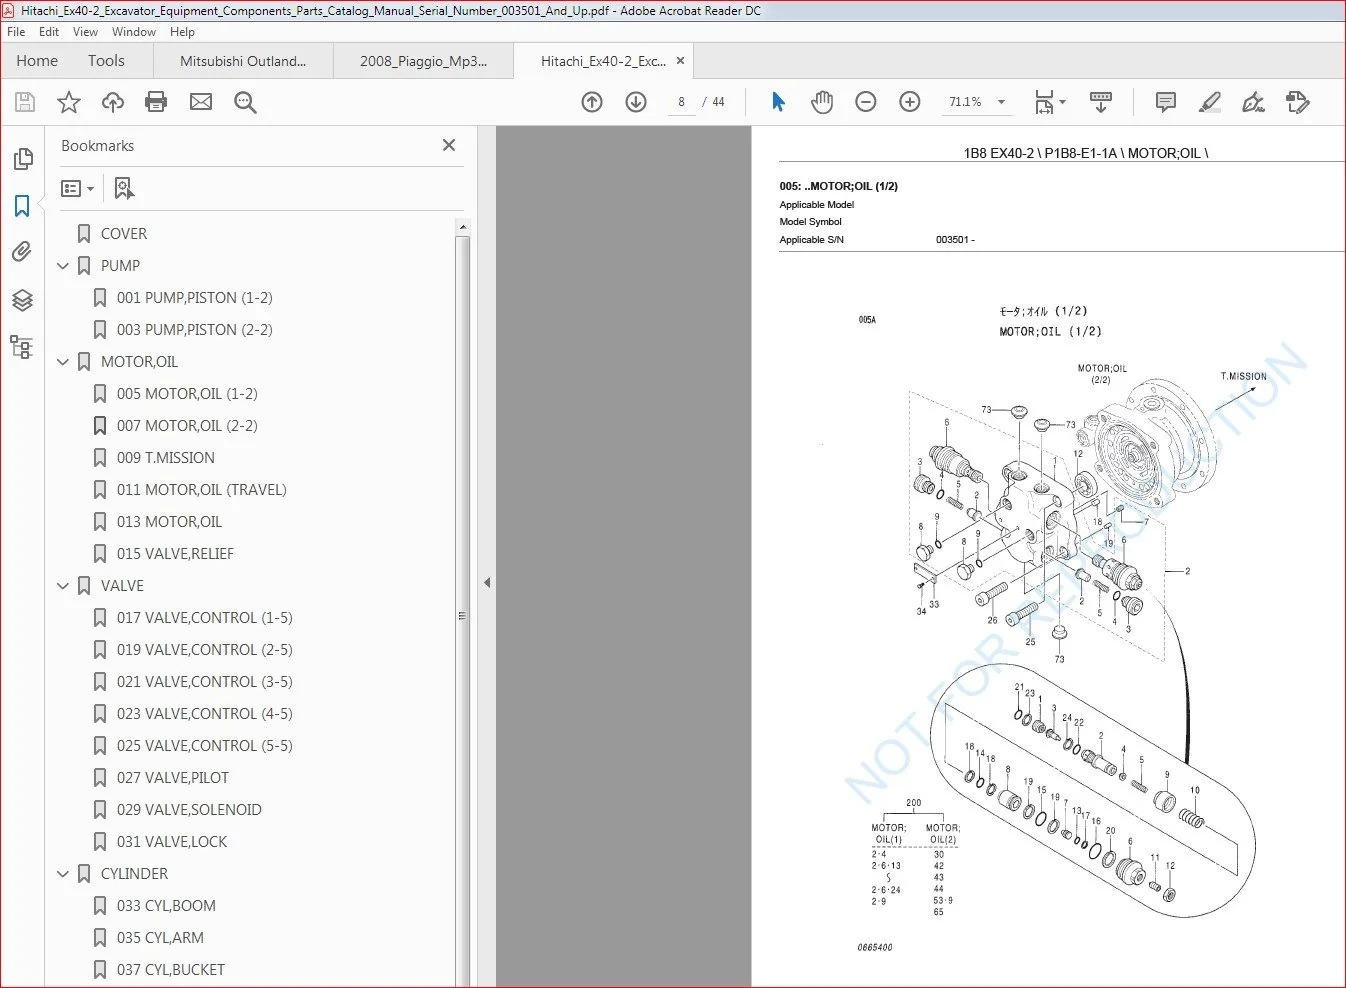Switch to the Tools tab

[x=106, y=61]
